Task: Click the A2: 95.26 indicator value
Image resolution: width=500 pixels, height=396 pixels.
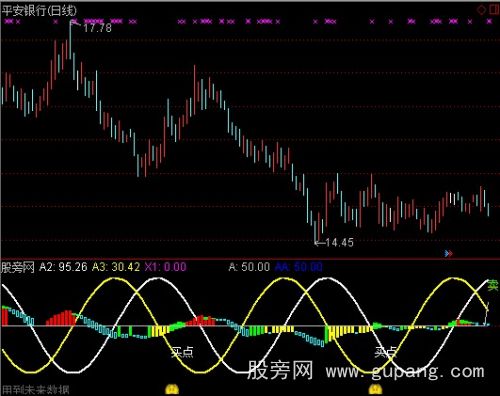Action: tap(63, 267)
